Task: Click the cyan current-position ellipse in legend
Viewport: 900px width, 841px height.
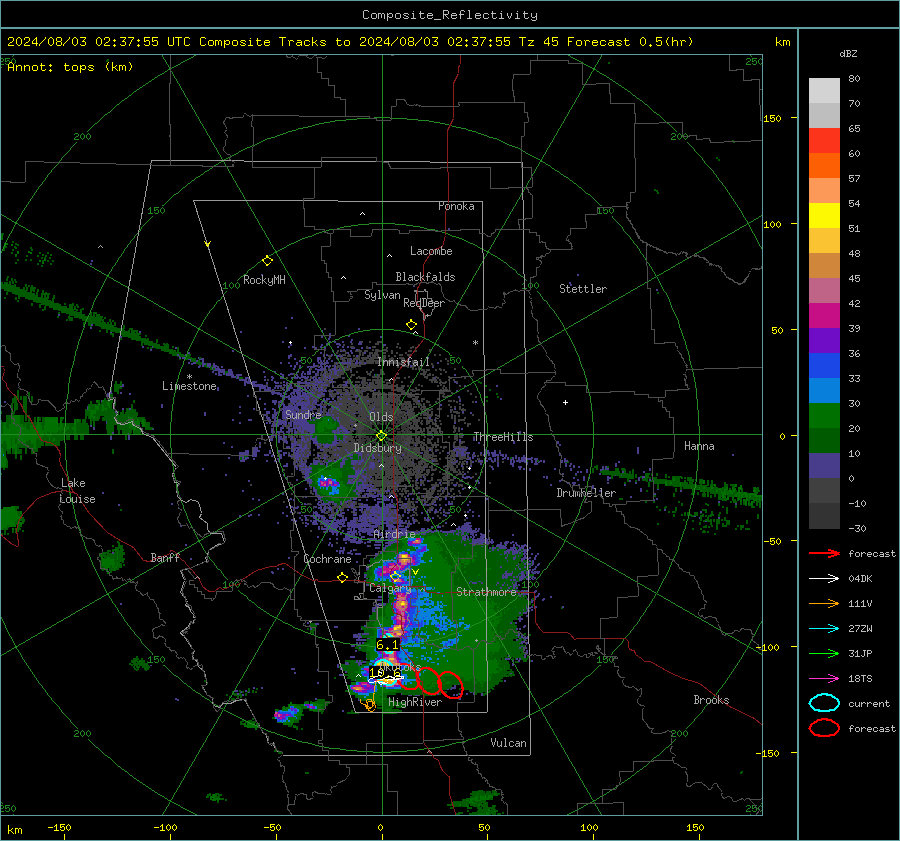Action: [x=824, y=703]
